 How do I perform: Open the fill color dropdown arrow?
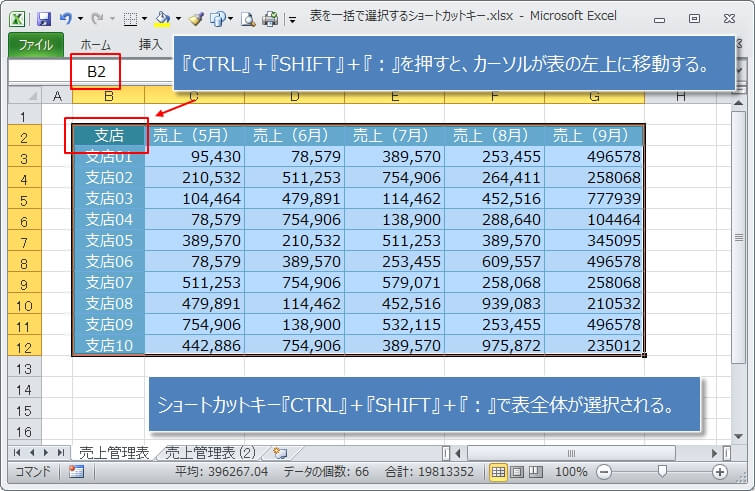[x=178, y=19]
